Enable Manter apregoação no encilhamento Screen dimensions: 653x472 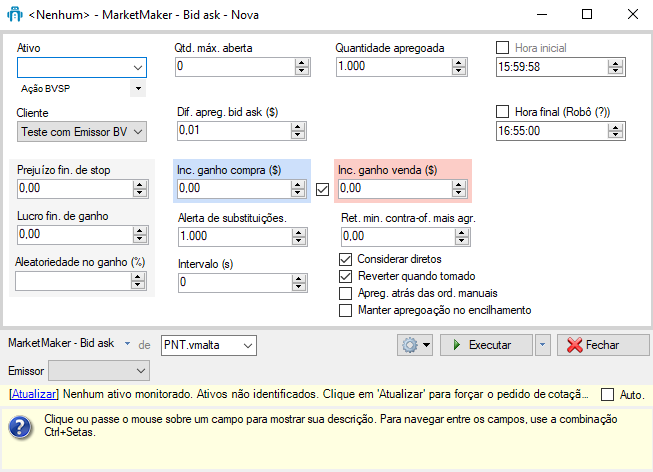pos(347,310)
